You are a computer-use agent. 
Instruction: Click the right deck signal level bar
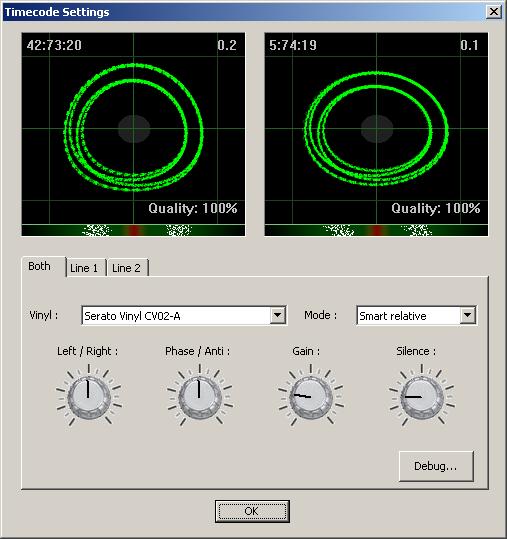coord(376,230)
